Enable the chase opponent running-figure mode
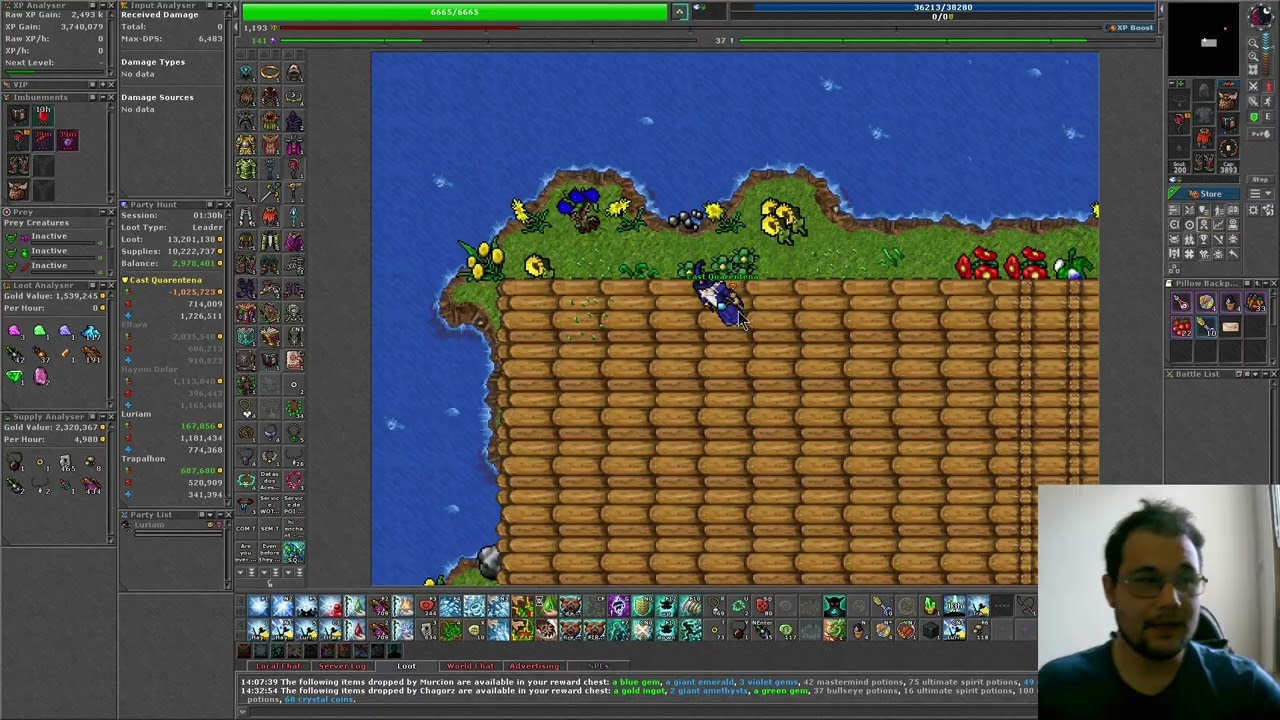The image size is (1280, 720). 1269,103
